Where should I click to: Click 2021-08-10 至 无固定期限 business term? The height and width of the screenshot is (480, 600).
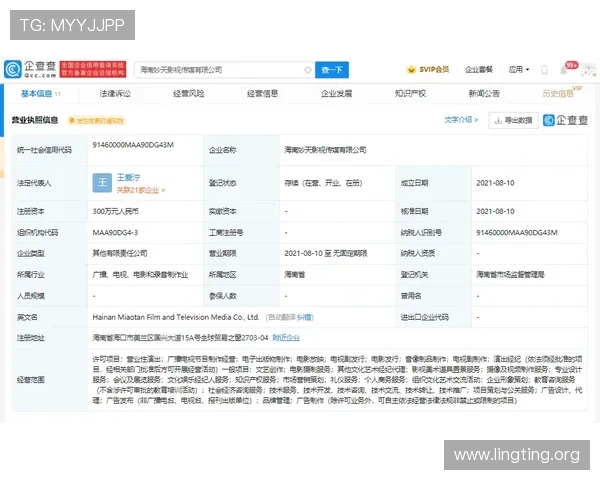pos(326,253)
